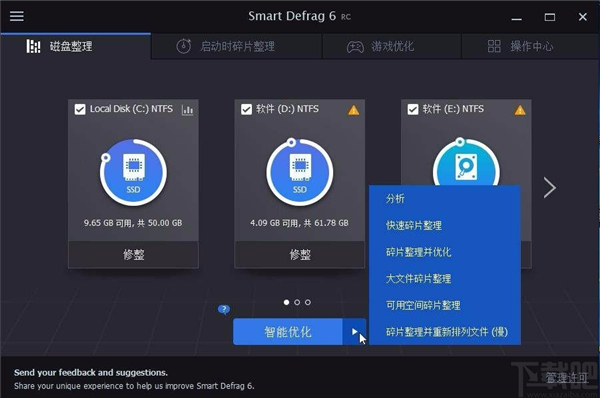This screenshot has height=398, width=600.
Task: Maximize the Smart Defrag window
Action: (x=550, y=17)
